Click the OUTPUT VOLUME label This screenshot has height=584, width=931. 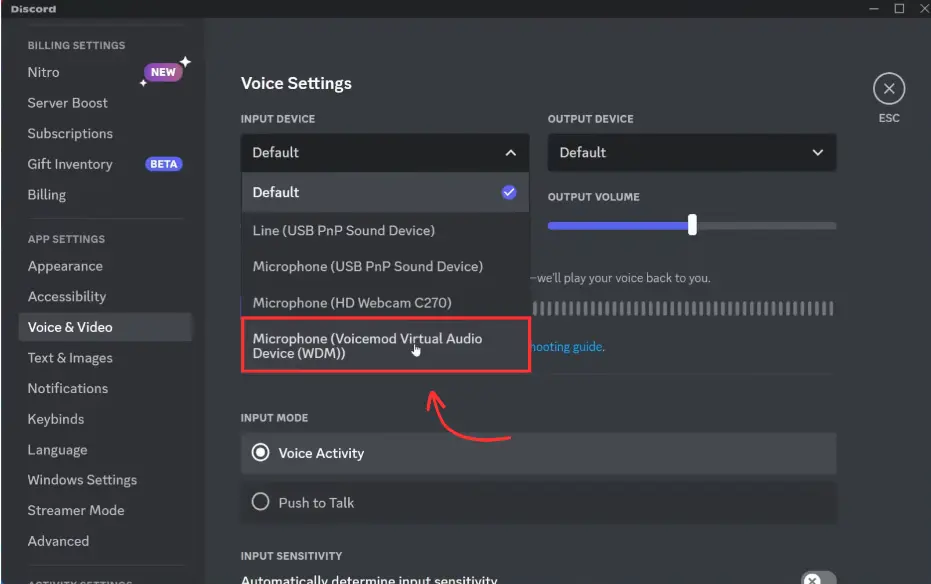point(594,197)
